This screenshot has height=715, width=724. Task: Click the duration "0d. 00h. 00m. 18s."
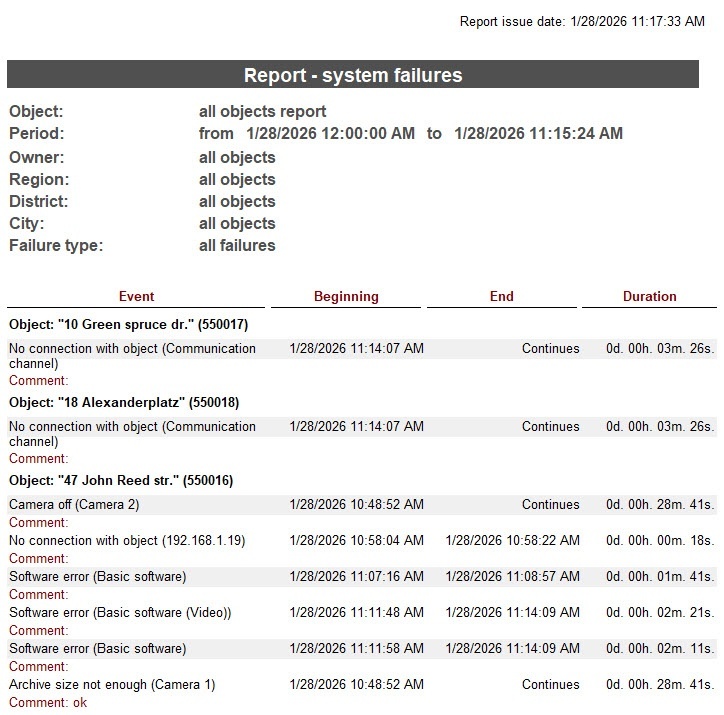[659, 541]
